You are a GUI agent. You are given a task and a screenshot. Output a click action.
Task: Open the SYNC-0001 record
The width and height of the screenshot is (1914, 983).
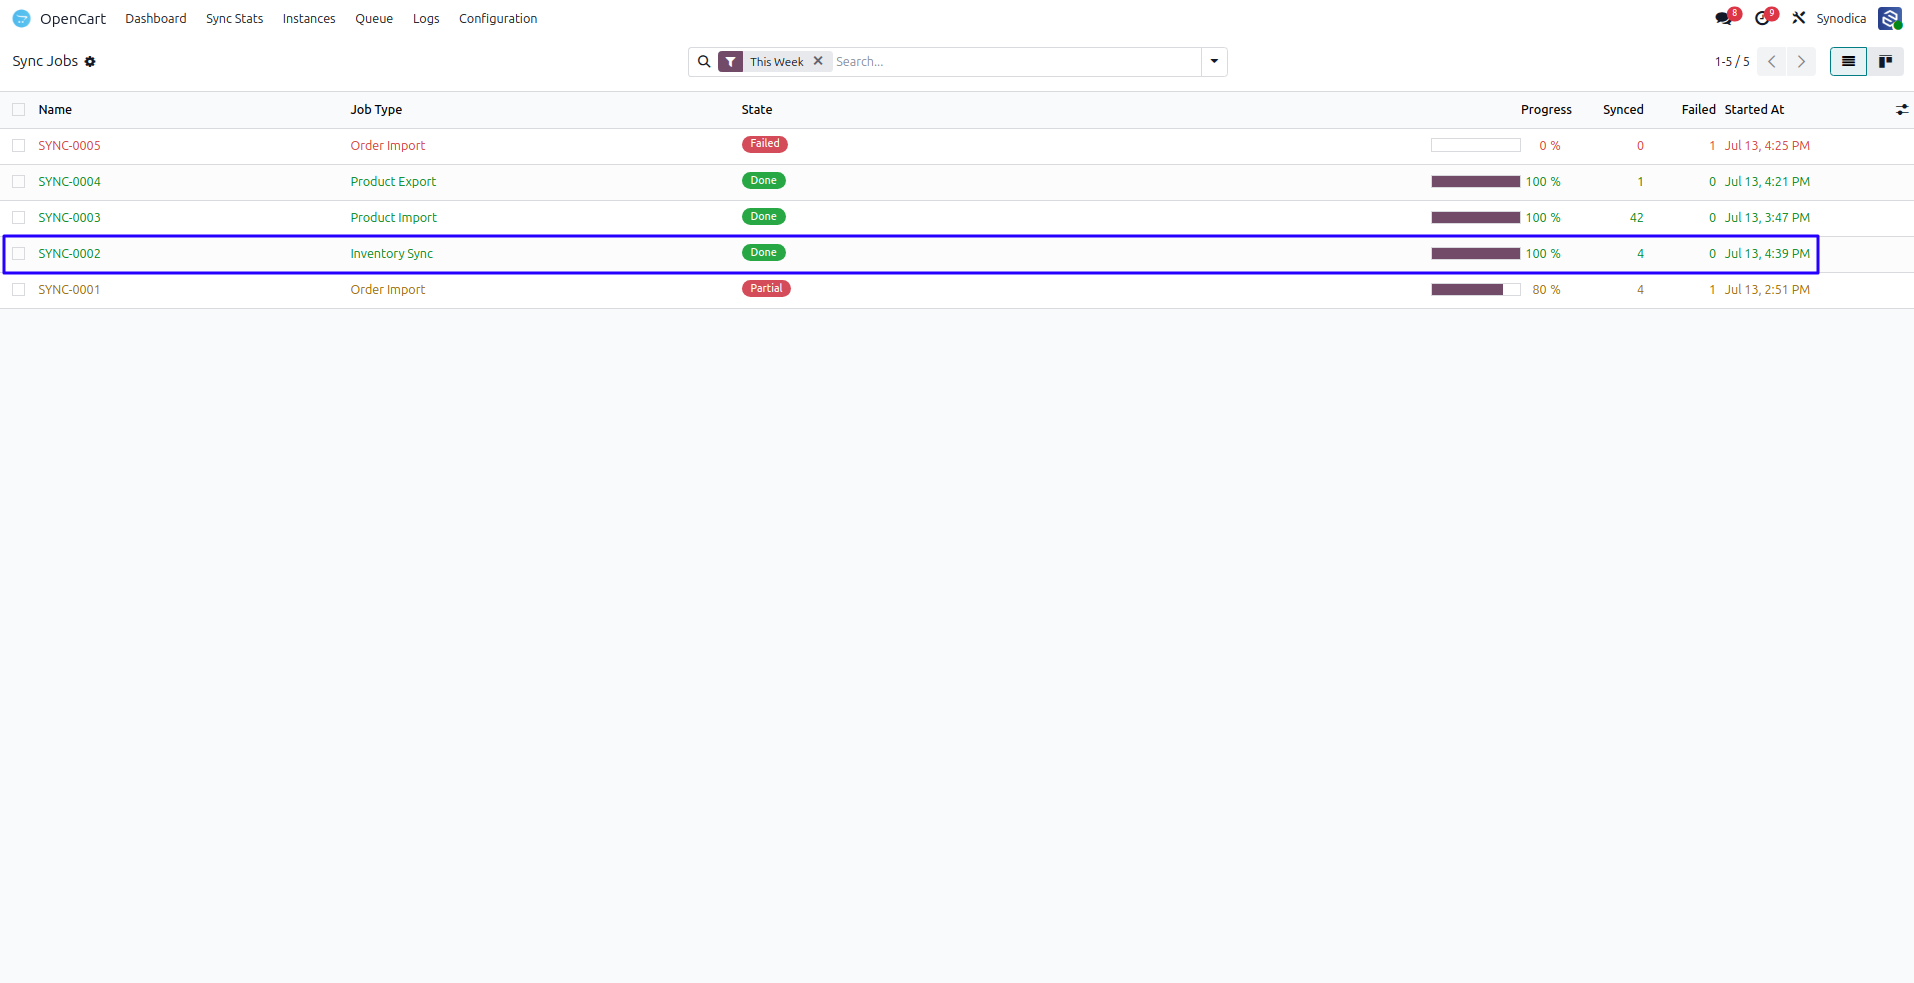[x=69, y=290]
